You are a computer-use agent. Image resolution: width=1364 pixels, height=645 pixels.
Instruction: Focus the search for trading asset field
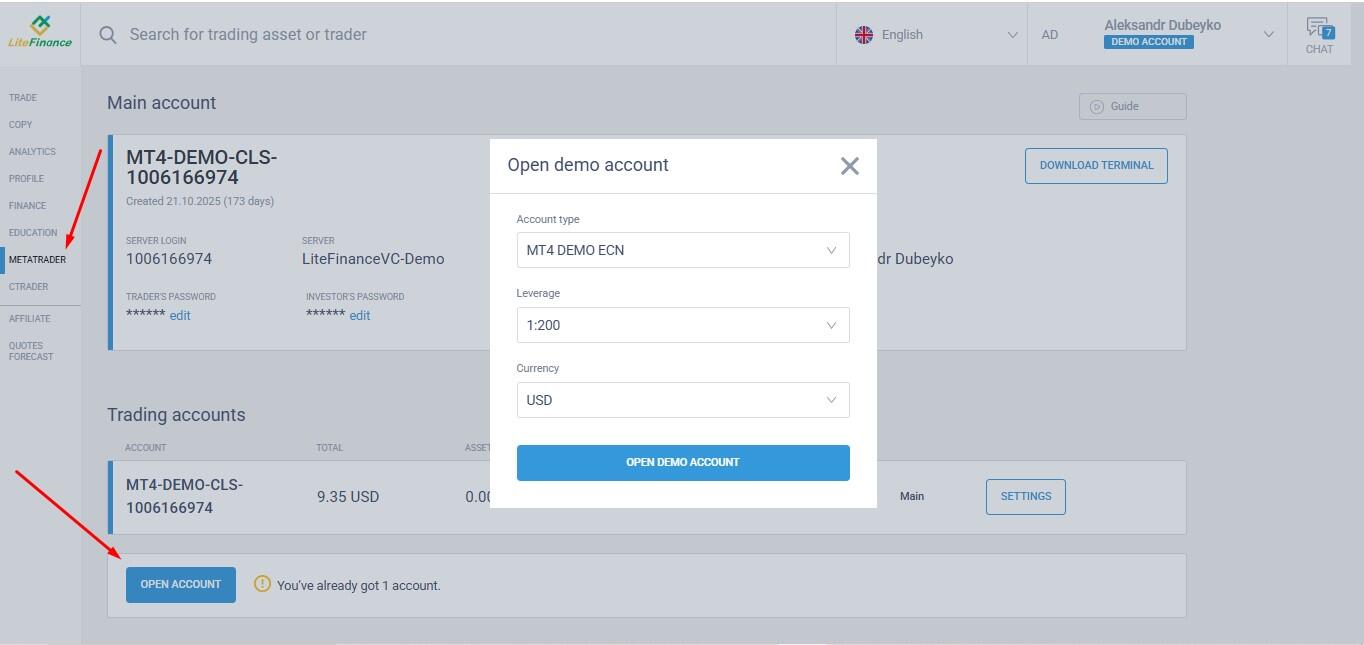(248, 34)
